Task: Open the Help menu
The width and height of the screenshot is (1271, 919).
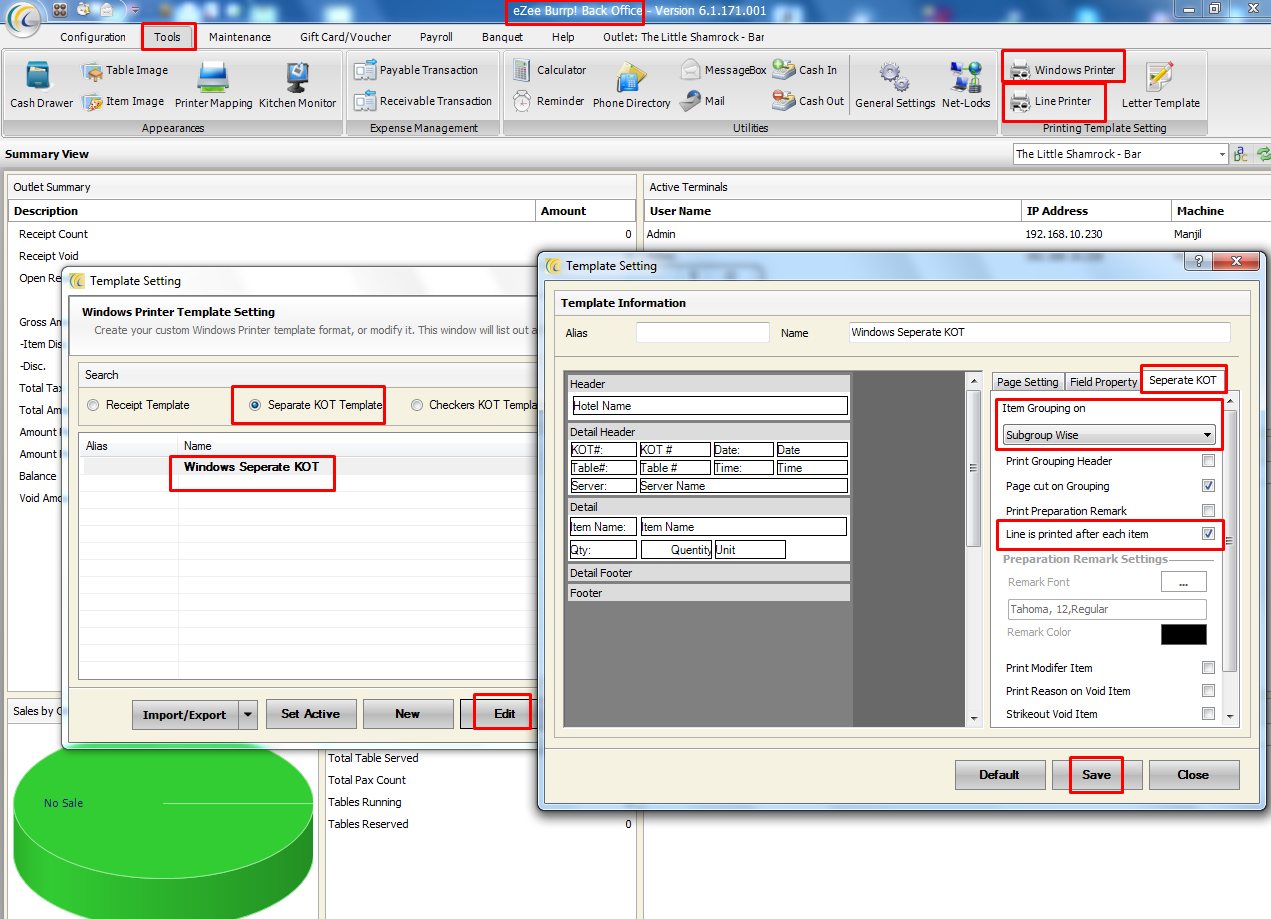Action: pyautogui.click(x=563, y=37)
